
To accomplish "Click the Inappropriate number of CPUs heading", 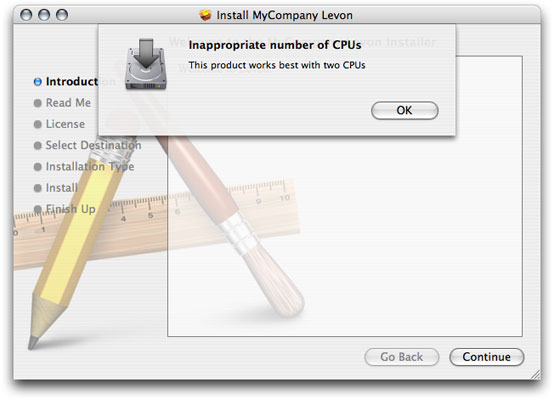I will (275, 45).
